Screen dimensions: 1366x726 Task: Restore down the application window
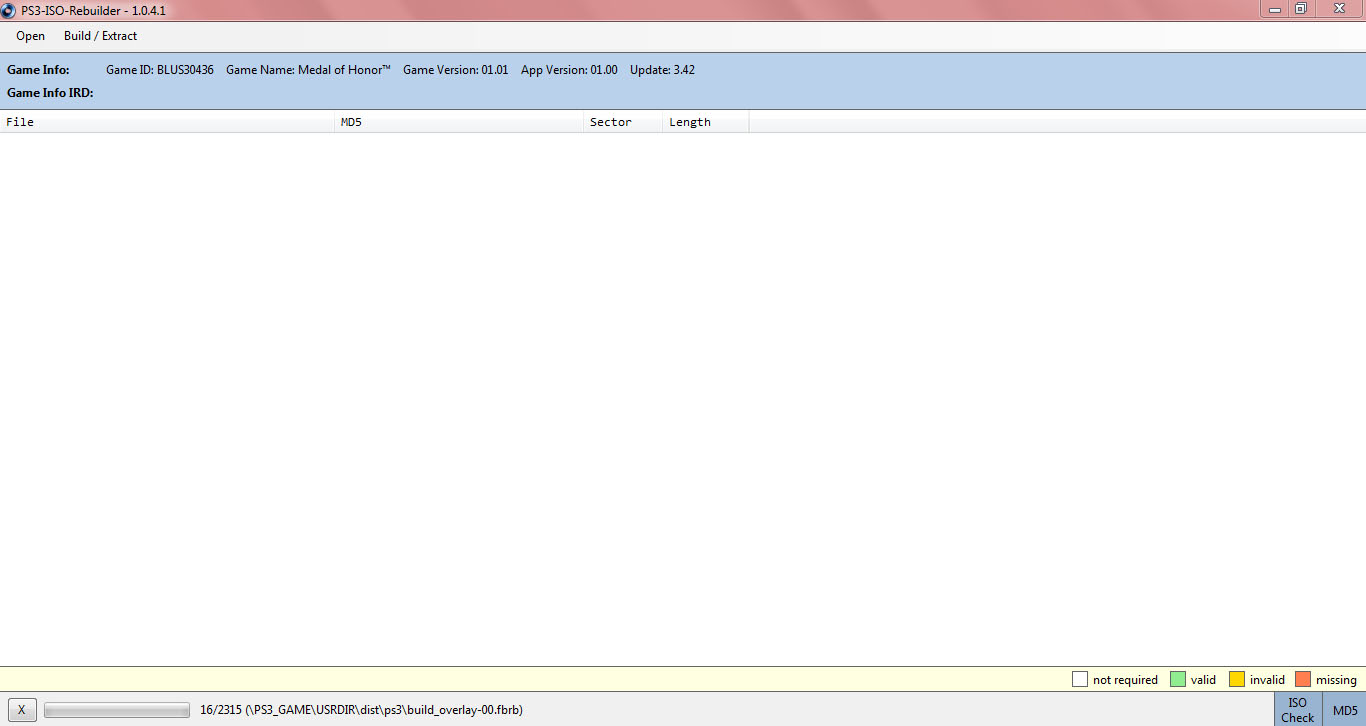pos(1301,8)
